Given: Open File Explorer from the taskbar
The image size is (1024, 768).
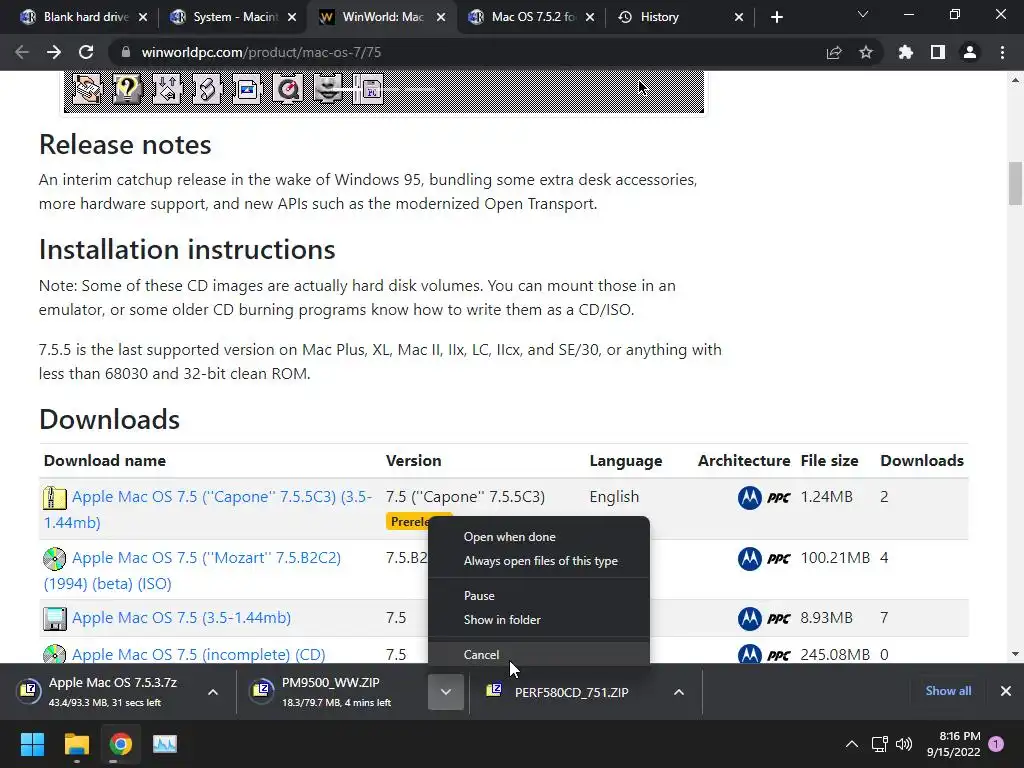Looking at the screenshot, I should tap(76, 744).
